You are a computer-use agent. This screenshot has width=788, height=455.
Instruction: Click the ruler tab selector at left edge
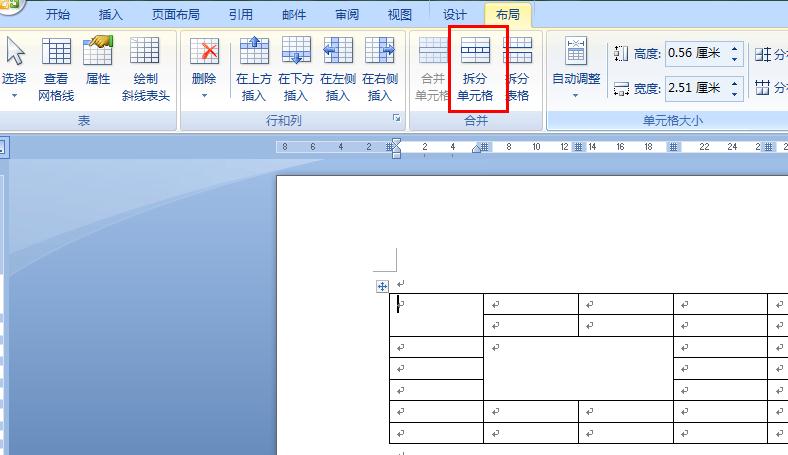[3, 147]
